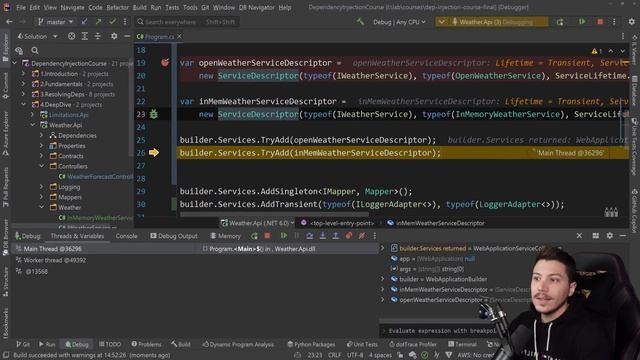
Task: Click the build hammer icon
Action: (360, 21)
